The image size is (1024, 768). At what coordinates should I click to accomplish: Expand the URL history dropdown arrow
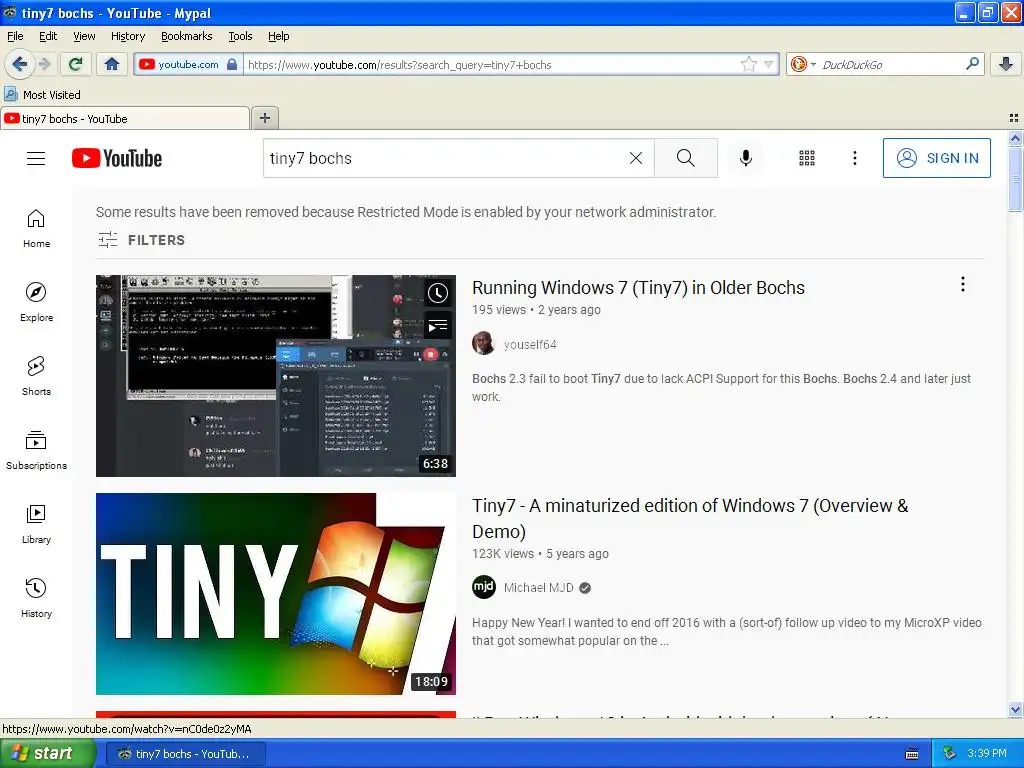tap(769, 64)
